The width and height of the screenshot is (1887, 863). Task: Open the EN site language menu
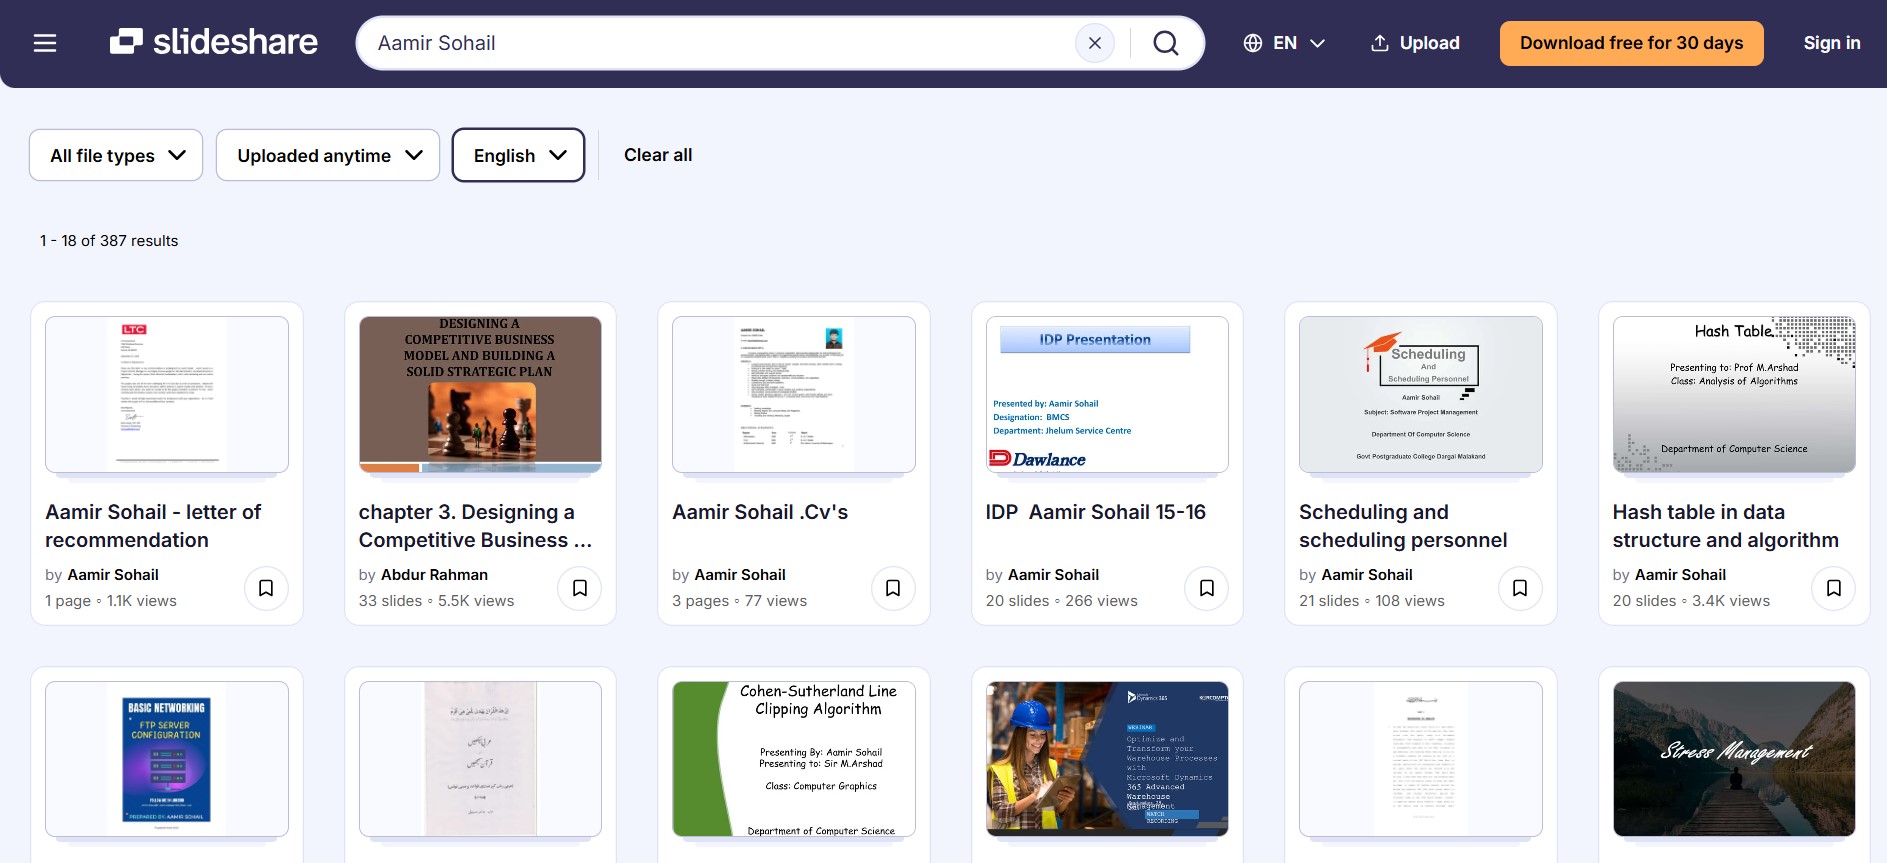point(1284,43)
